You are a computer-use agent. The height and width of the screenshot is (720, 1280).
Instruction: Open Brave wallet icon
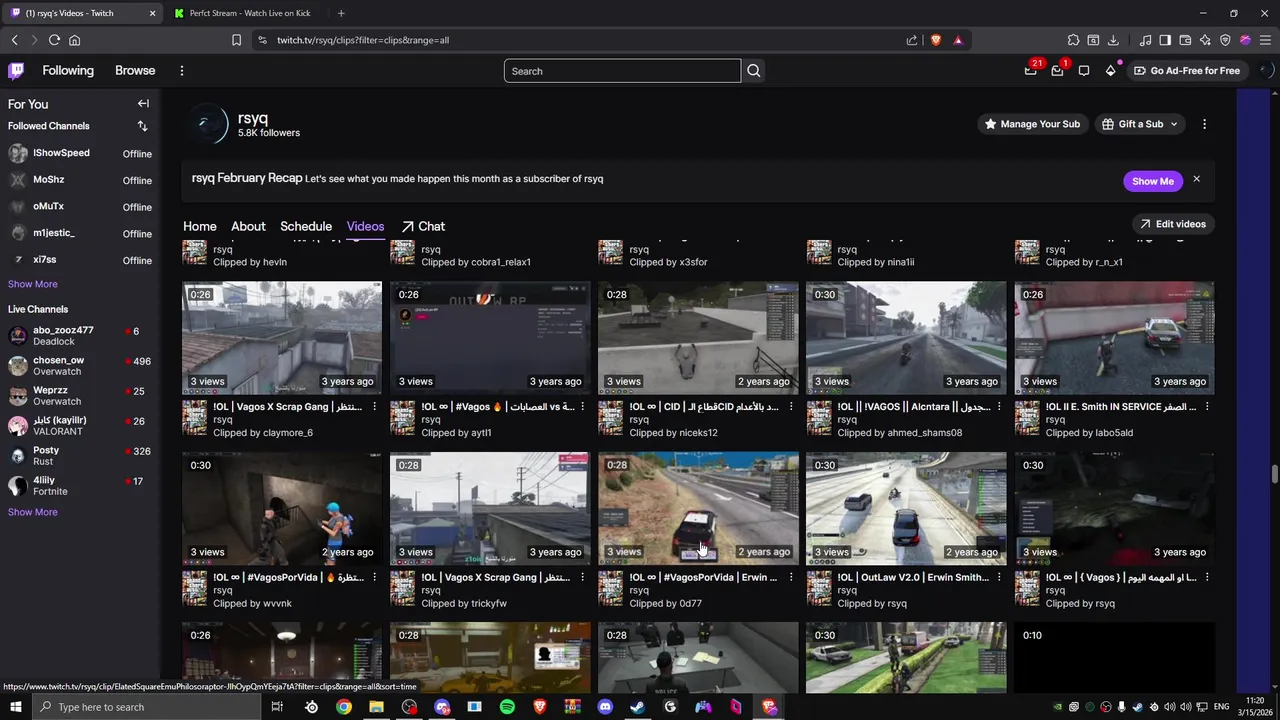1185,40
